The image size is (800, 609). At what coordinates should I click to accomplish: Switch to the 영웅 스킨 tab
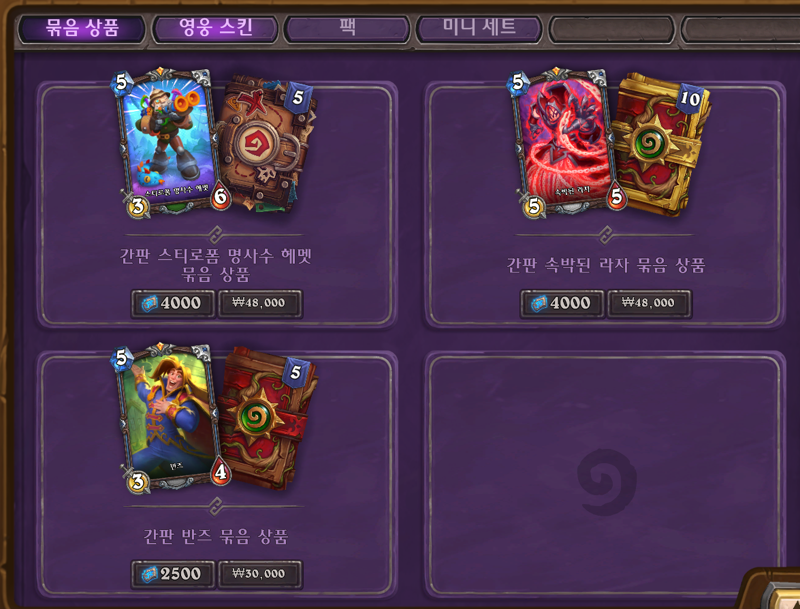pyautogui.click(x=215, y=29)
